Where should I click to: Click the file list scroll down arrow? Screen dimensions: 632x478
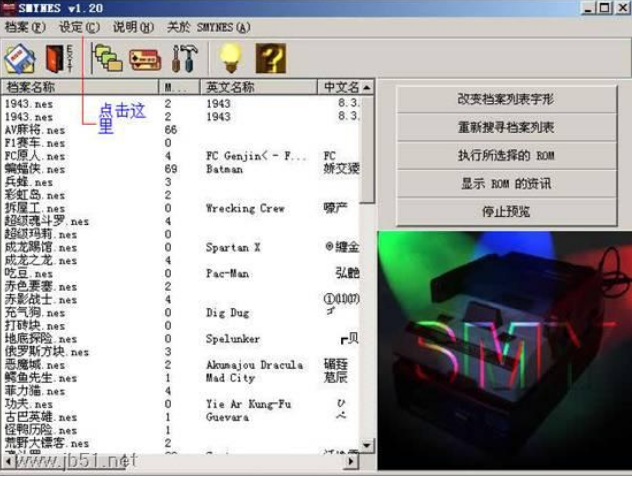[x=367, y=445]
